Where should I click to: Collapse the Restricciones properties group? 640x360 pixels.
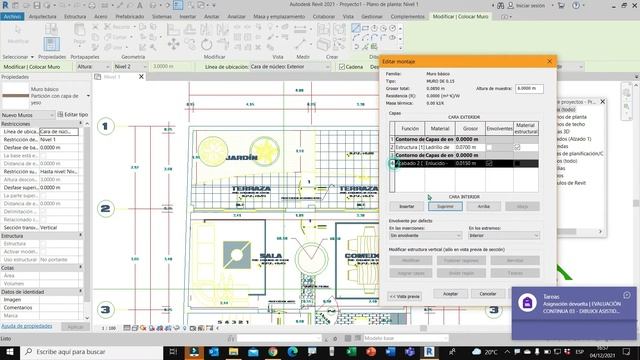[x=80, y=123]
